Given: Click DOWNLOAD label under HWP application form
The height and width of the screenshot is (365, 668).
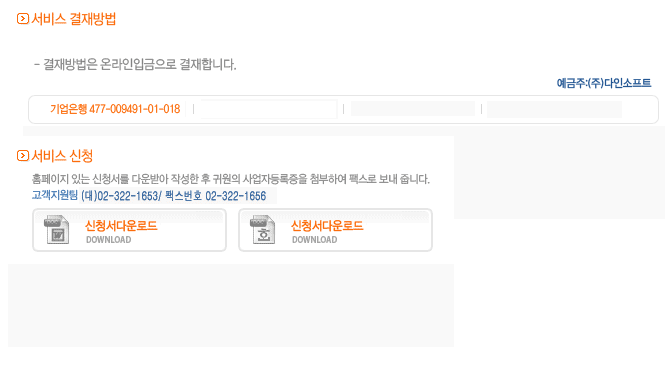Looking at the screenshot, I should click(x=314, y=240).
